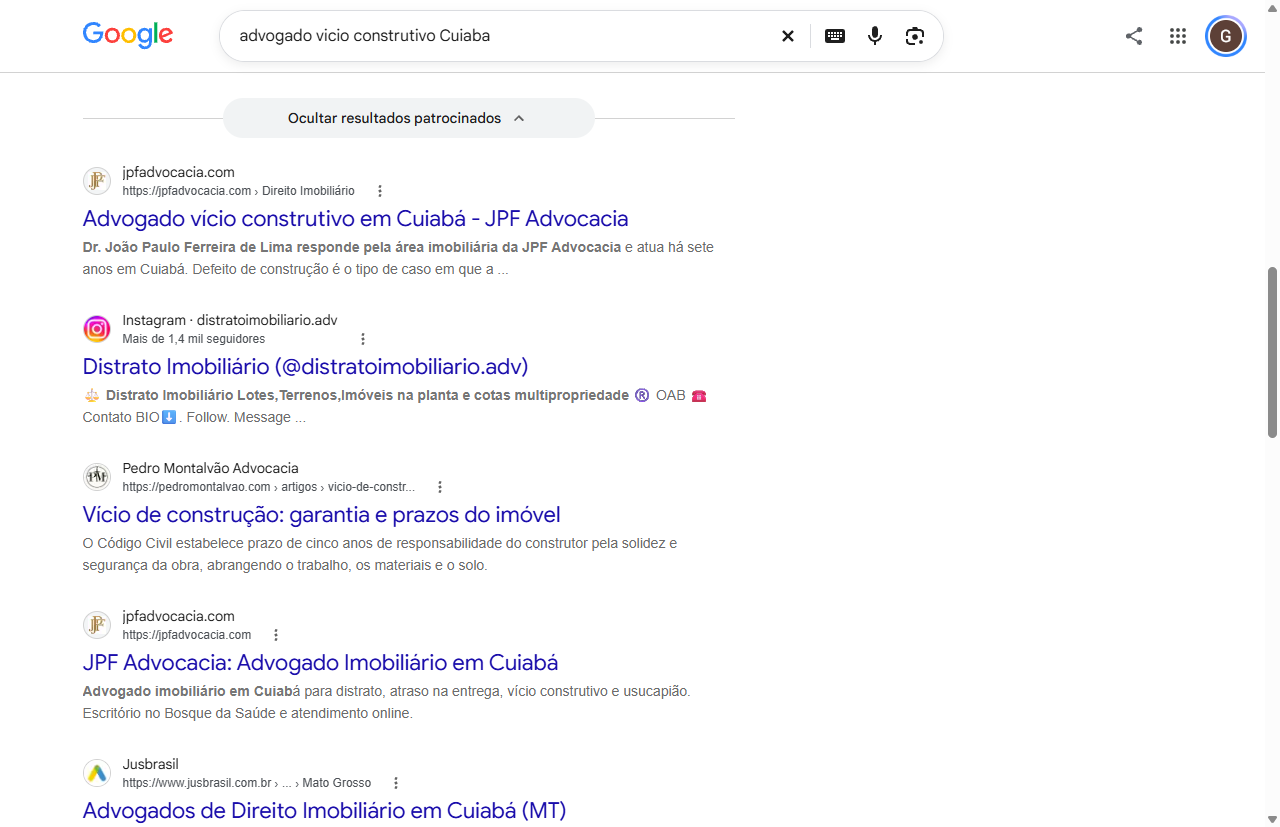
Task: Click 'Instagram · distratoimobiliario.adv' source text
Action: (x=230, y=320)
